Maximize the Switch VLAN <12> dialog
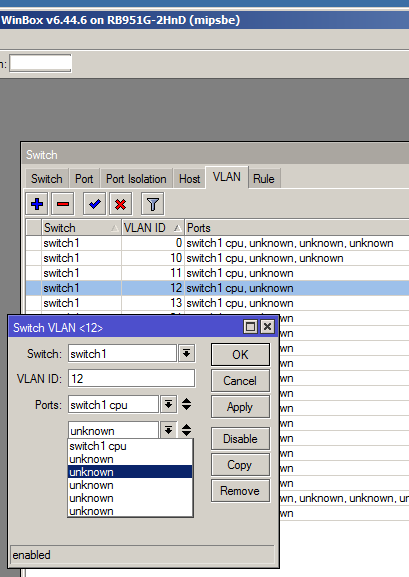Screen dimensions: 409x577 [250, 326]
